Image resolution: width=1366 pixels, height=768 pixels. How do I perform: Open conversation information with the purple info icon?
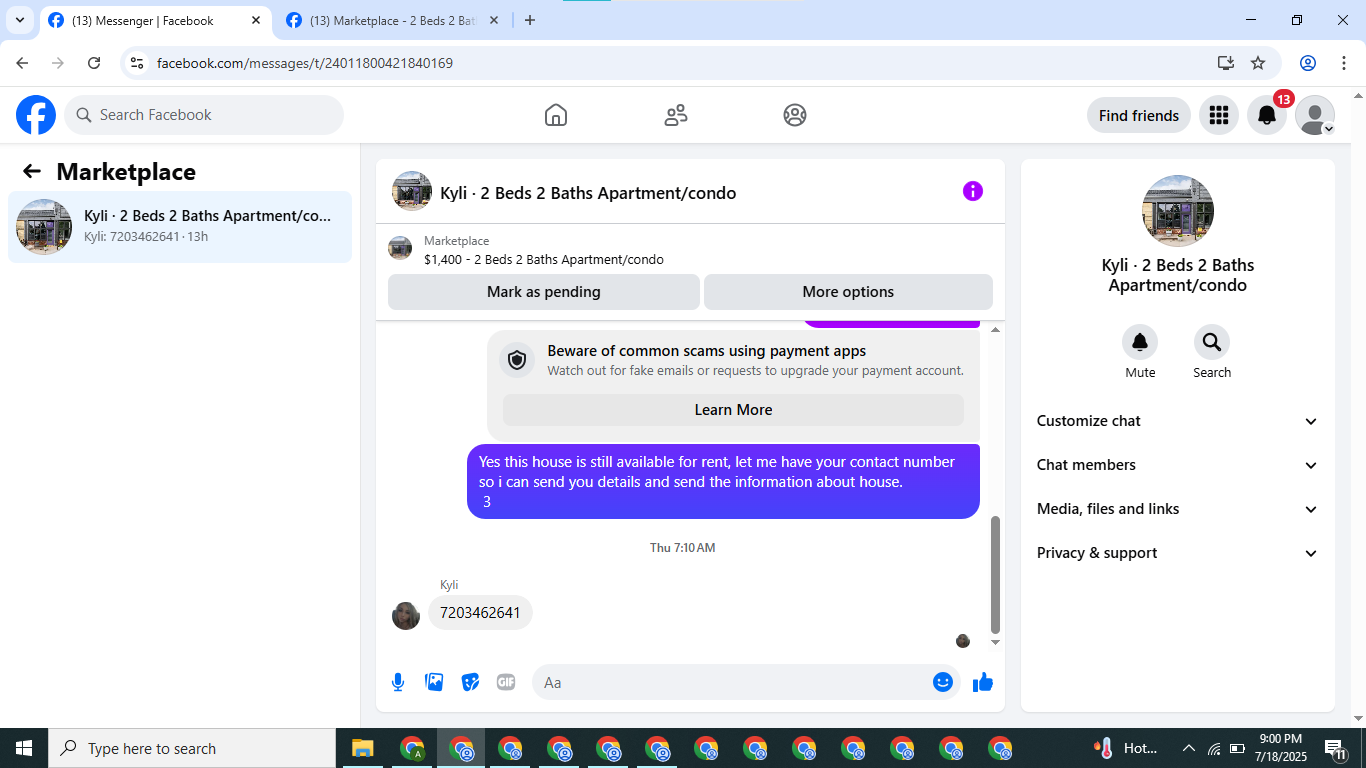tap(973, 191)
